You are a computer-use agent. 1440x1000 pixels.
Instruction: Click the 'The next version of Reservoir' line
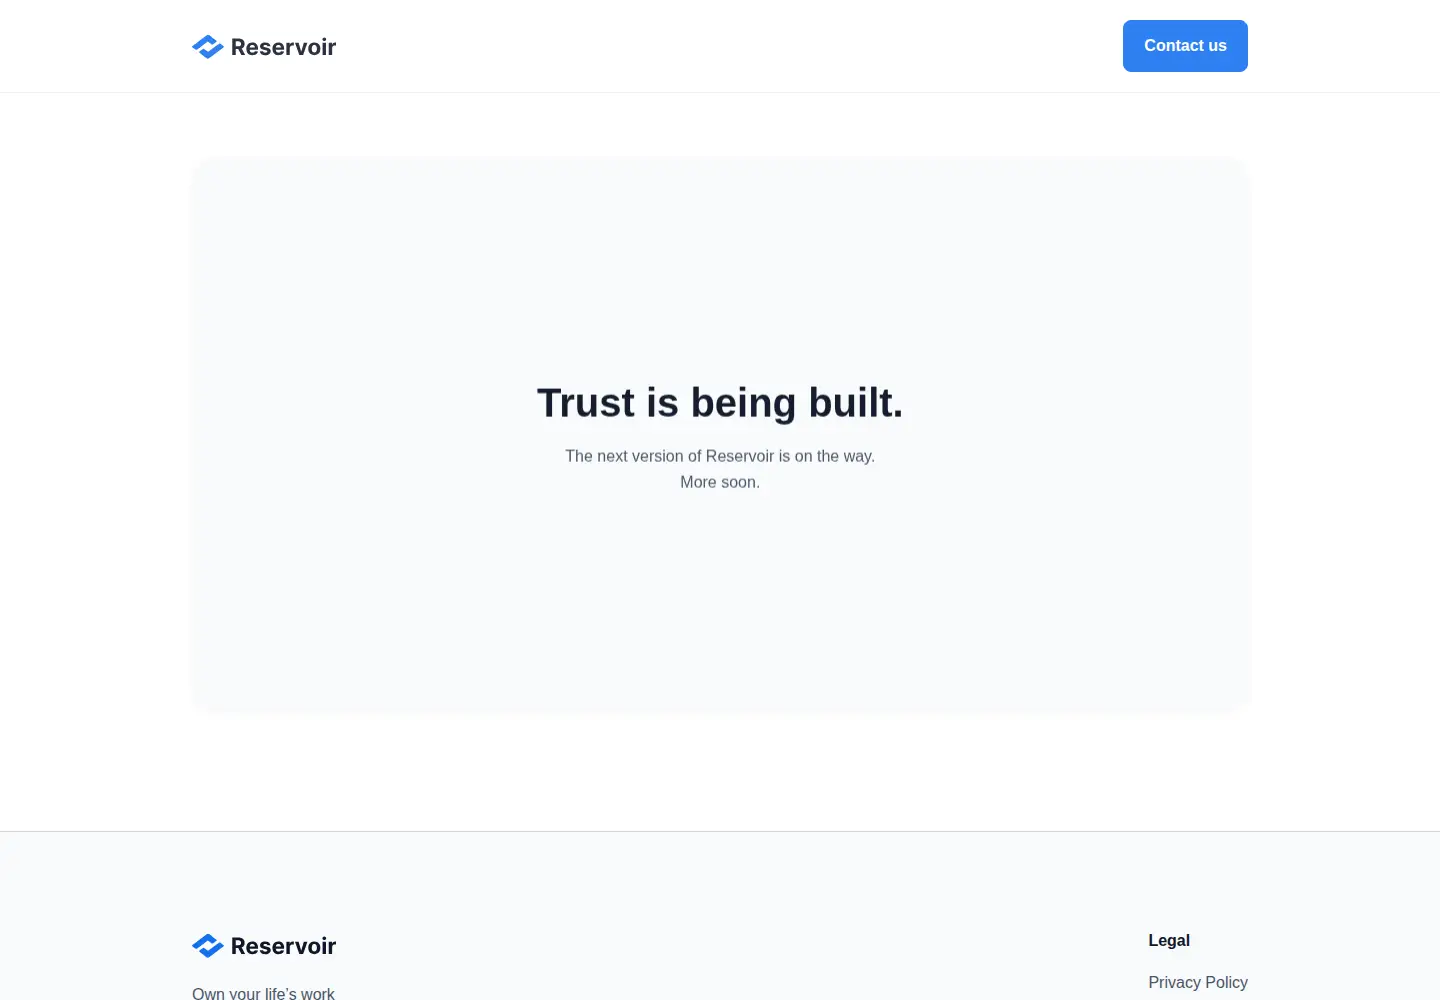pyautogui.click(x=720, y=456)
